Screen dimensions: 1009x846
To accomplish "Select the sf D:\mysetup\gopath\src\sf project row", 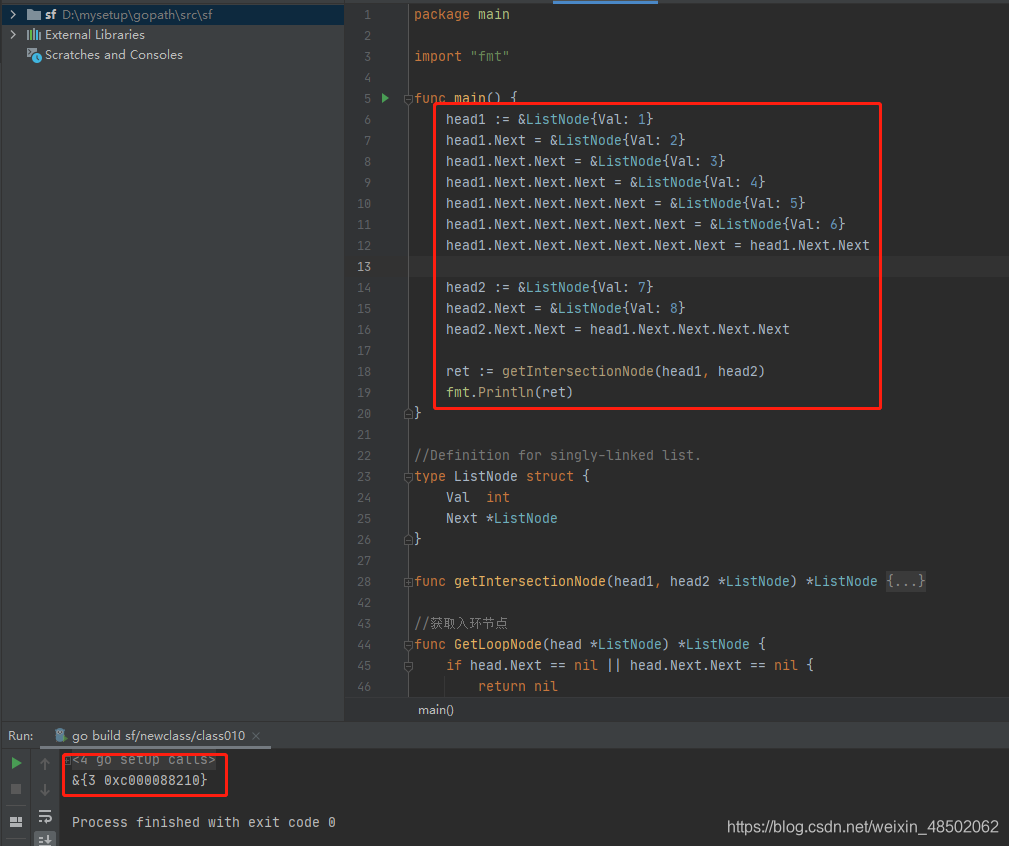I will (172, 14).
